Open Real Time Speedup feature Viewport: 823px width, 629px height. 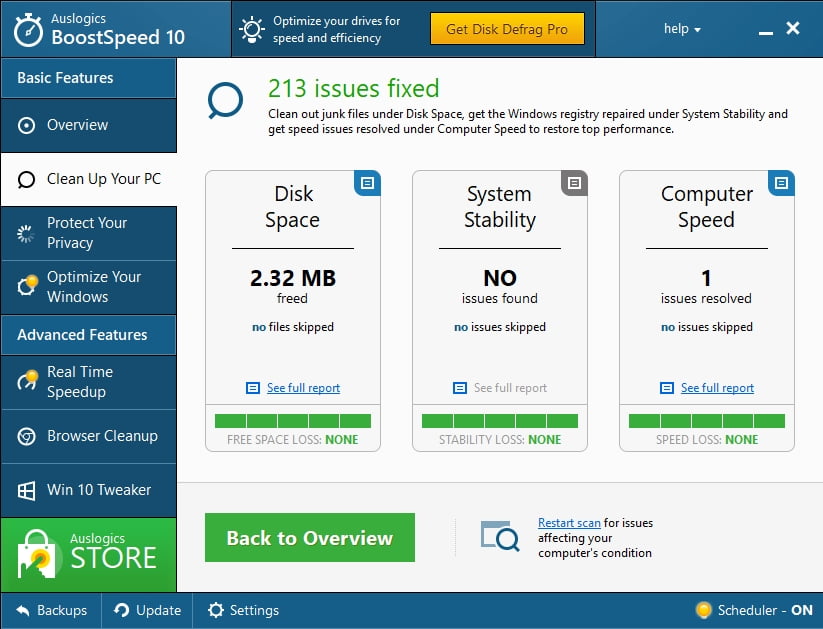[89, 382]
